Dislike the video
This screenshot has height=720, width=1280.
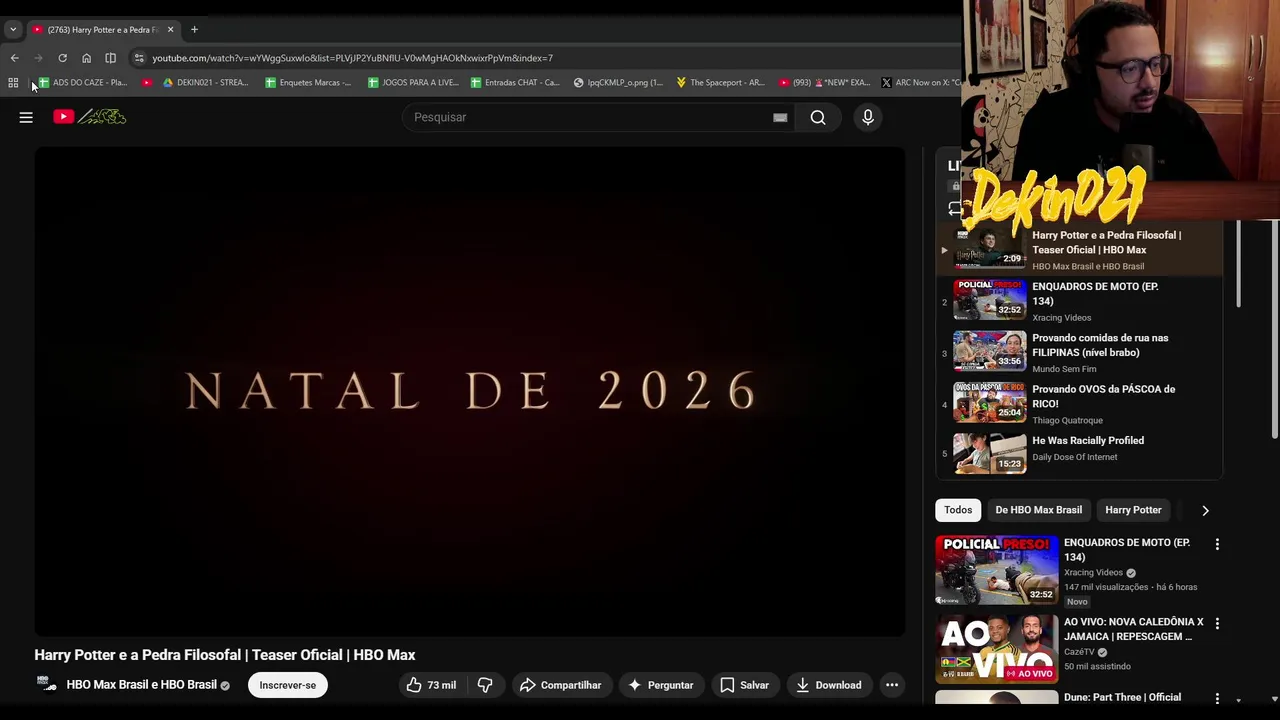click(485, 685)
